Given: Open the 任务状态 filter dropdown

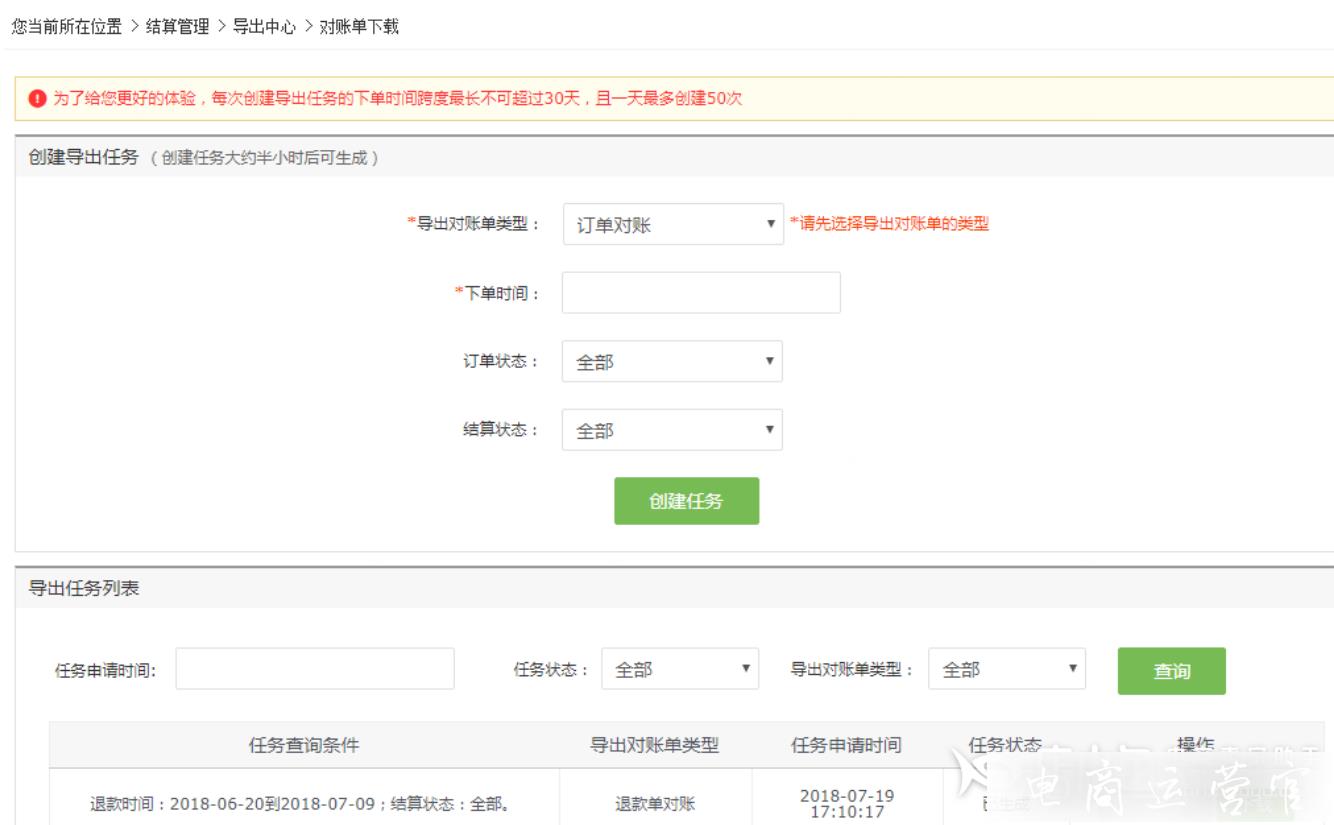Looking at the screenshot, I should coord(680,669).
